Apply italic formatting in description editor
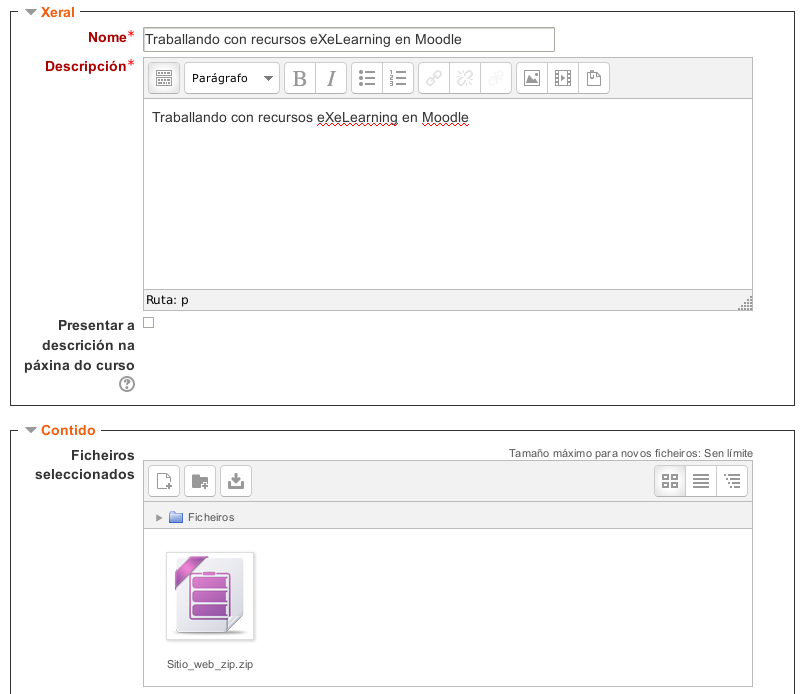Viewport: 804px width, 694px height. 330,78
